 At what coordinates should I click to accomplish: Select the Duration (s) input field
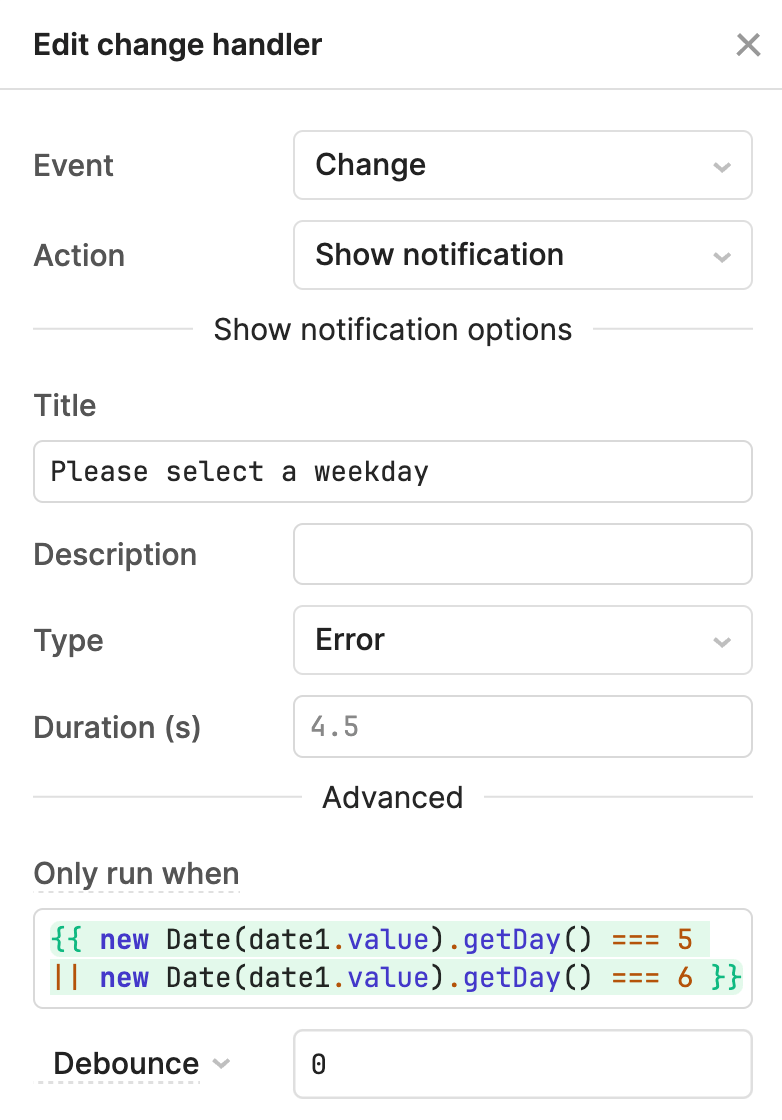pos(522,726)
